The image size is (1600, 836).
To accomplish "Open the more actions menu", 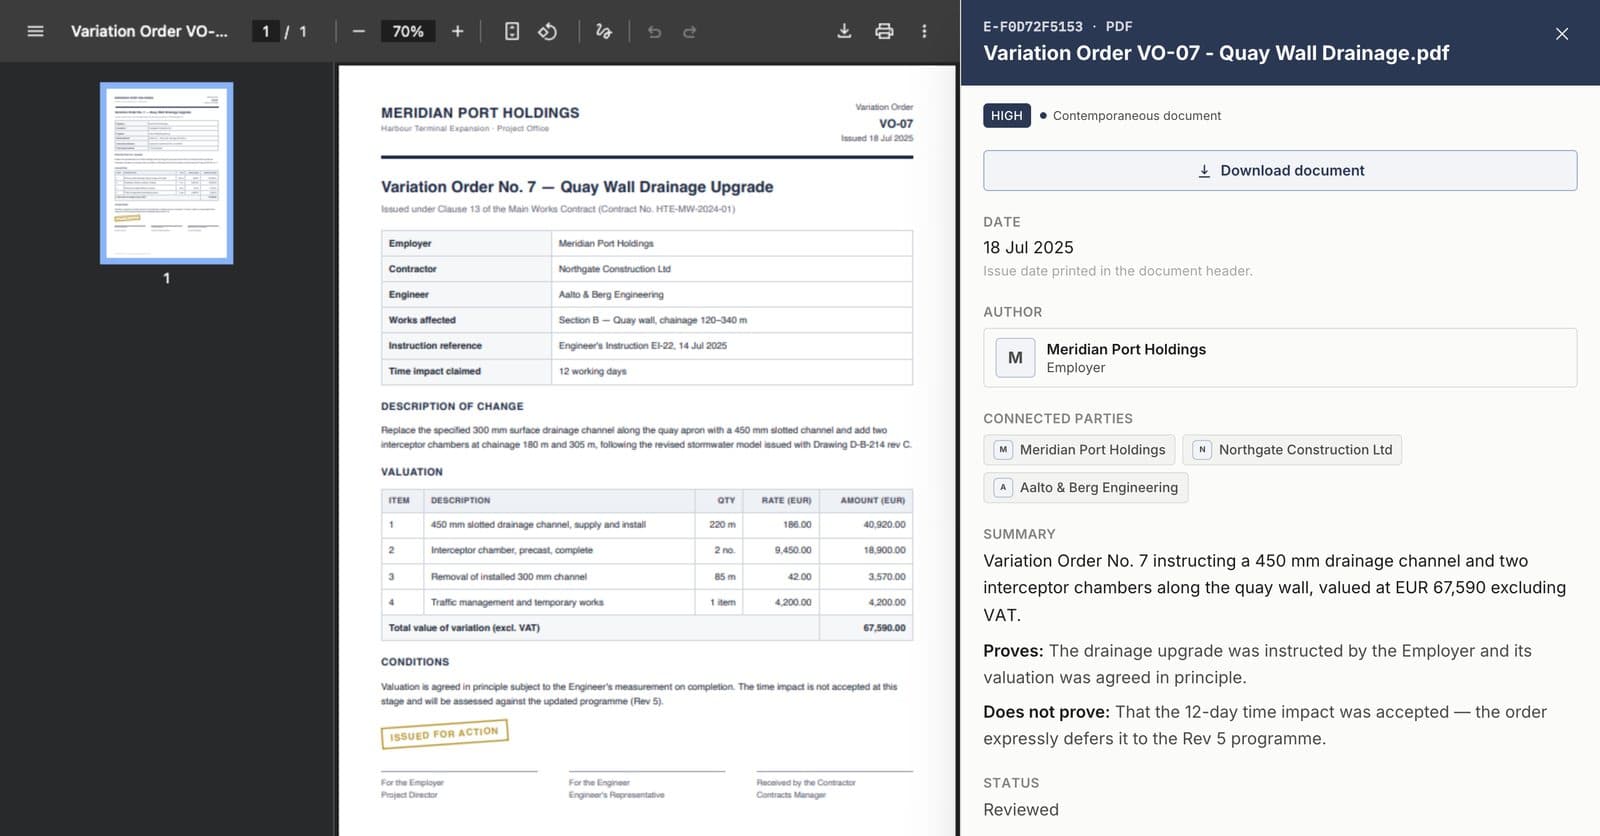I will tap(924, 31).
